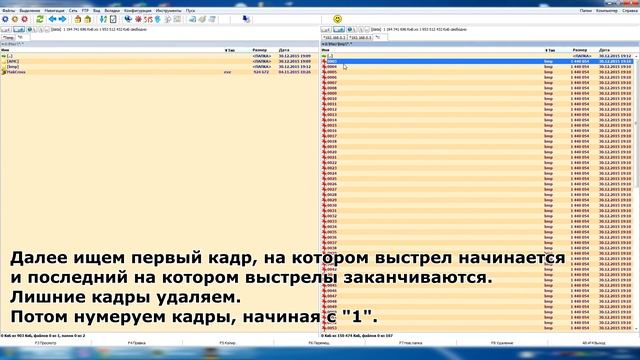Open the Выделение menu

[30, 11]
